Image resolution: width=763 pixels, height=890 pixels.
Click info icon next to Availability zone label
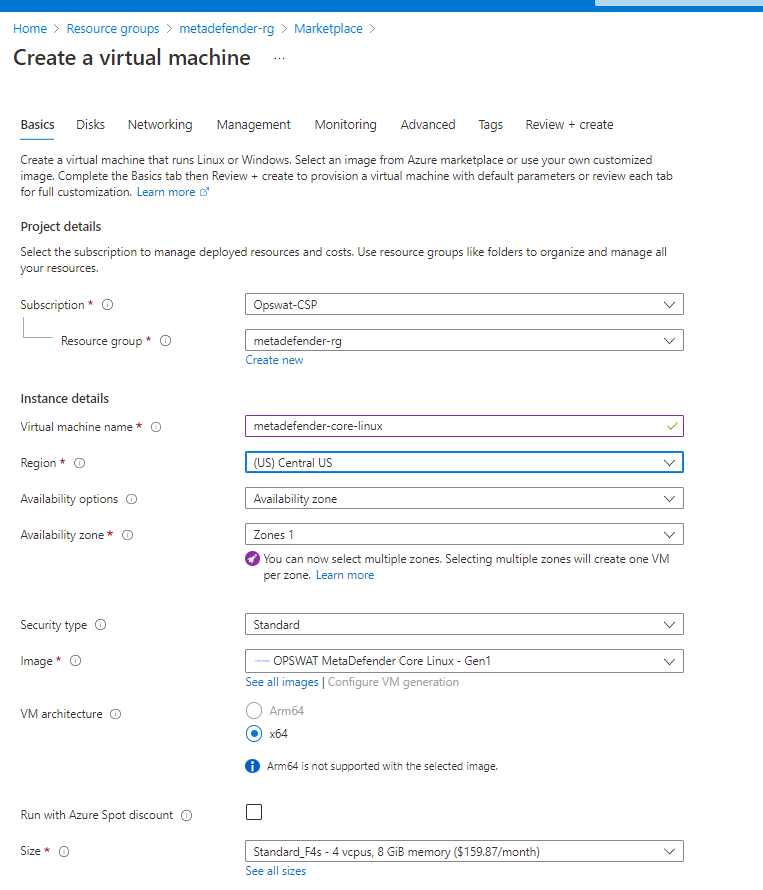127,535
